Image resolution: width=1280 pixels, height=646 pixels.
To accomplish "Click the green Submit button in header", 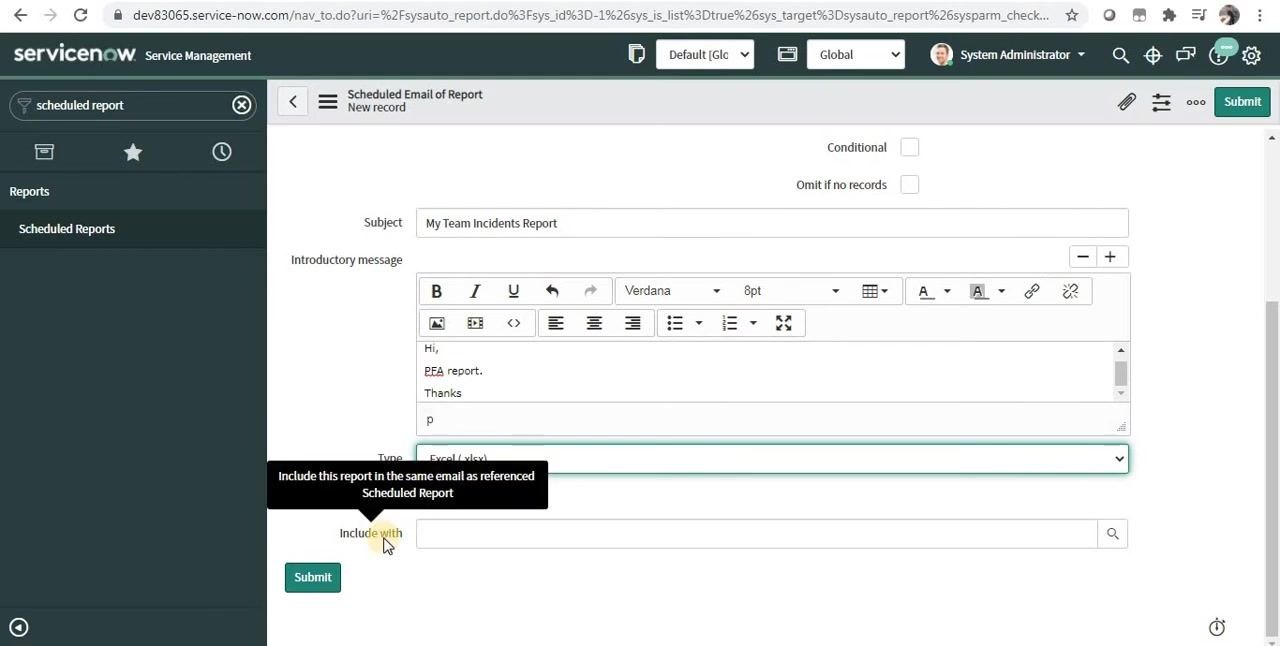I will pos(1242,102).
